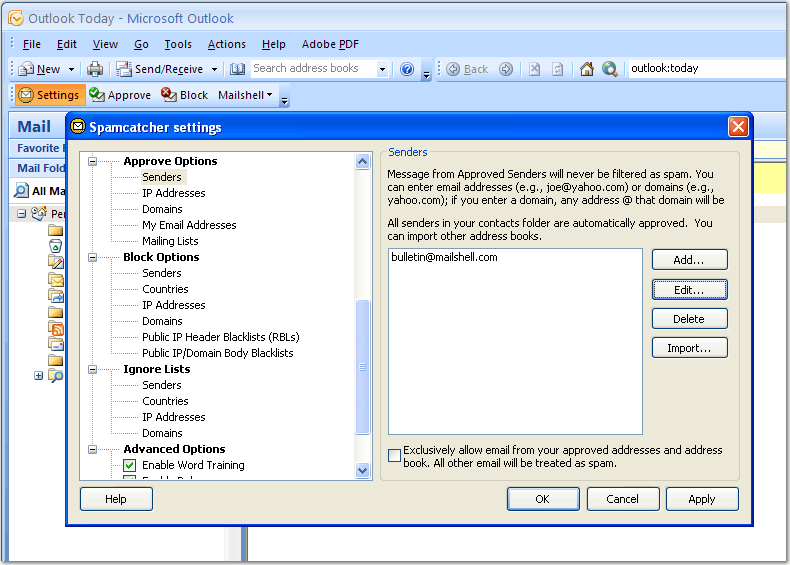Image resolution: width=790 pixels, height=565 pixels.
Task: Click the Home icon in the web toolbar
Action: point(587,69)
